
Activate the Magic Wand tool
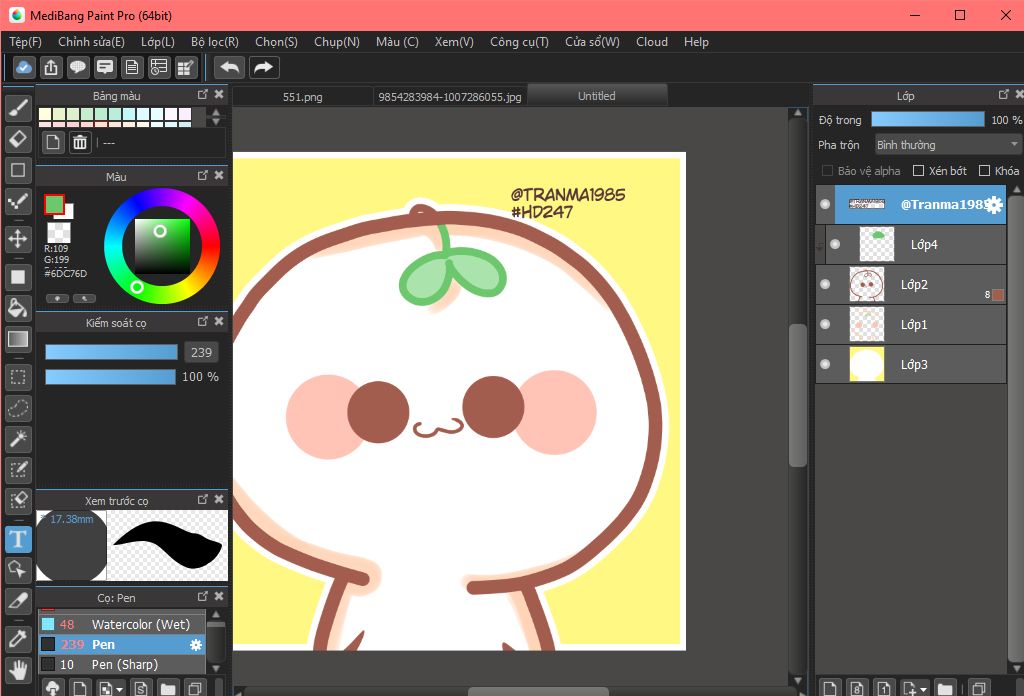[x=17, y=437]
